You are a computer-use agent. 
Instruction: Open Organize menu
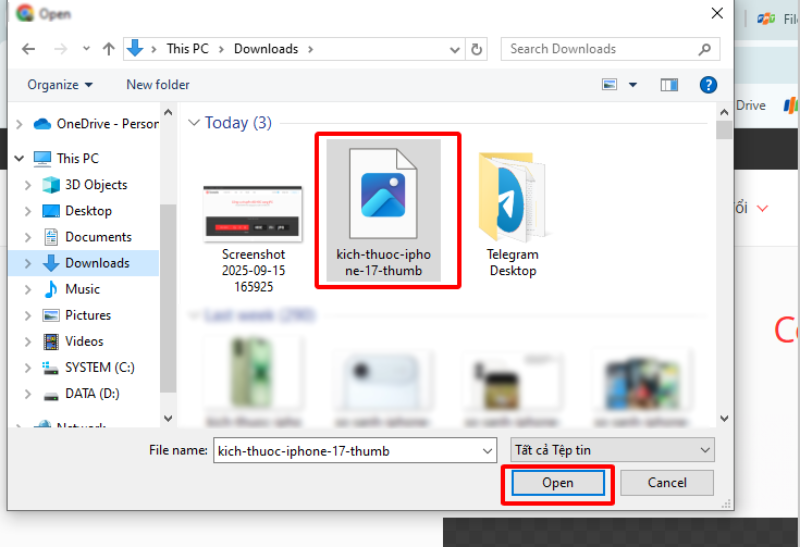[x=60, y=85]
